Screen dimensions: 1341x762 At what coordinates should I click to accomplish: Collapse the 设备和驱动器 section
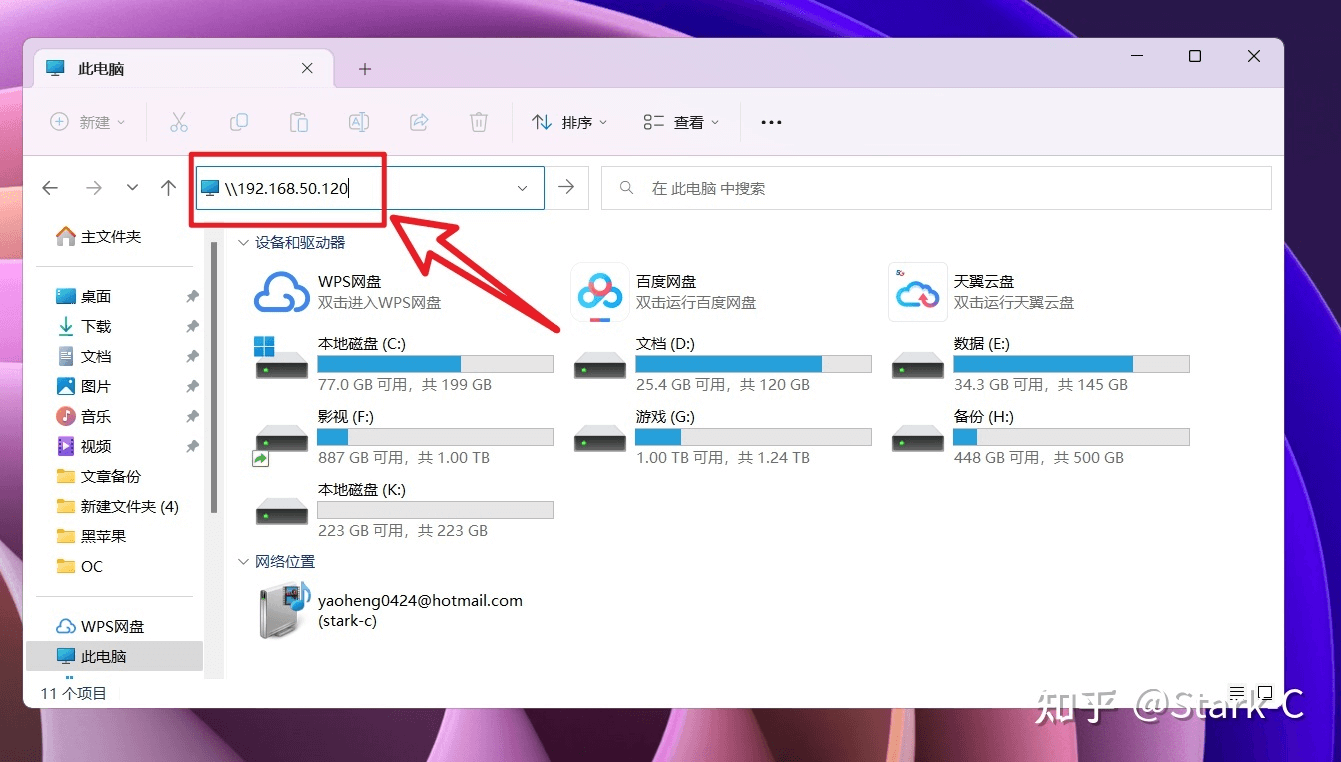point(243,241)
